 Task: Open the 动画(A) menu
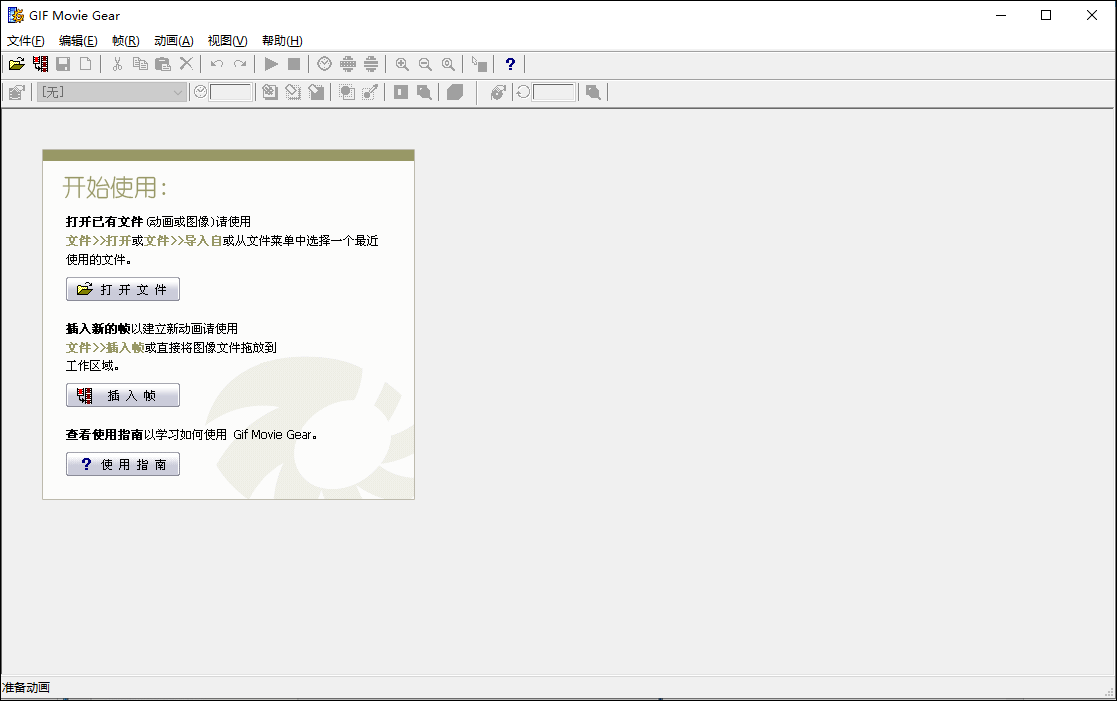[174, 41]
